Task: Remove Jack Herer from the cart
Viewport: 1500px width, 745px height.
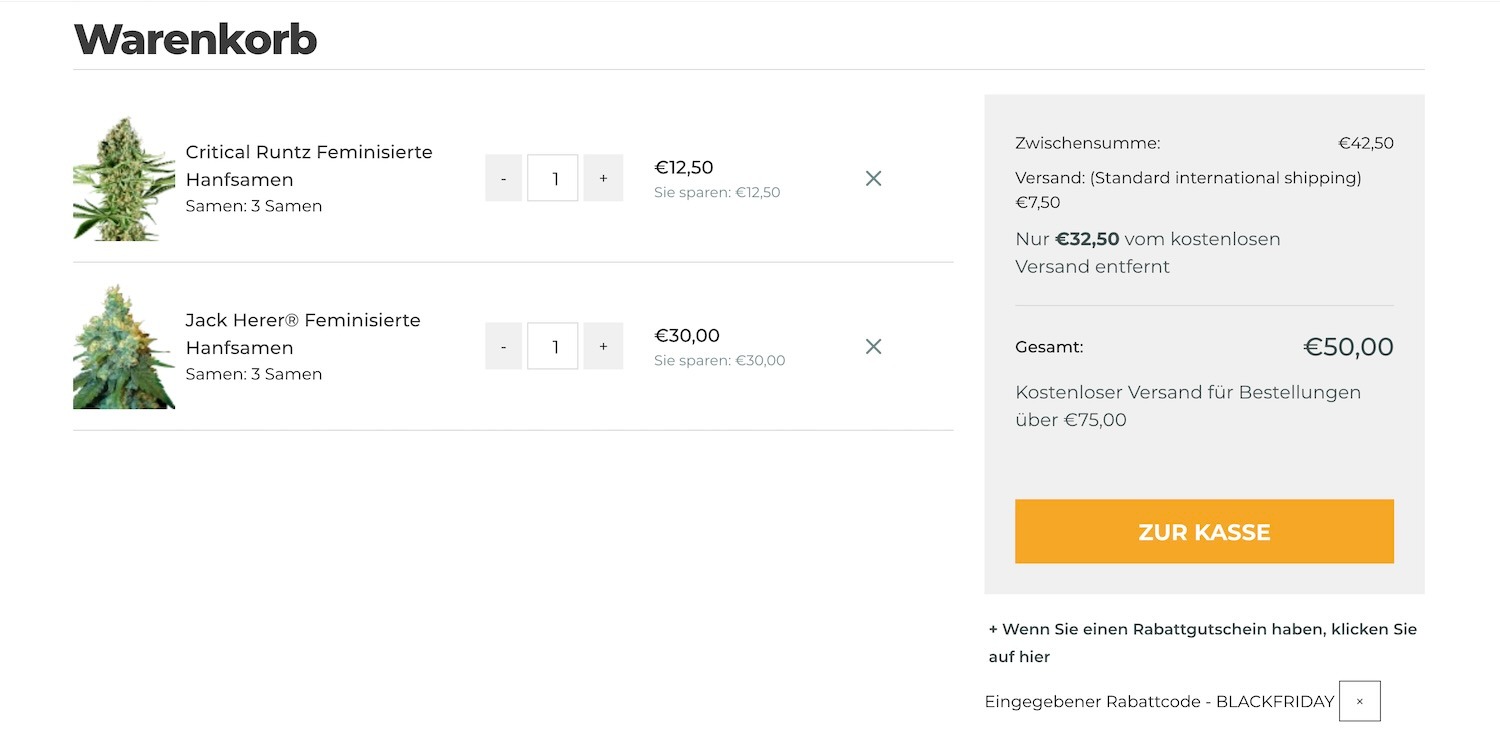Action: pos(873,346)
